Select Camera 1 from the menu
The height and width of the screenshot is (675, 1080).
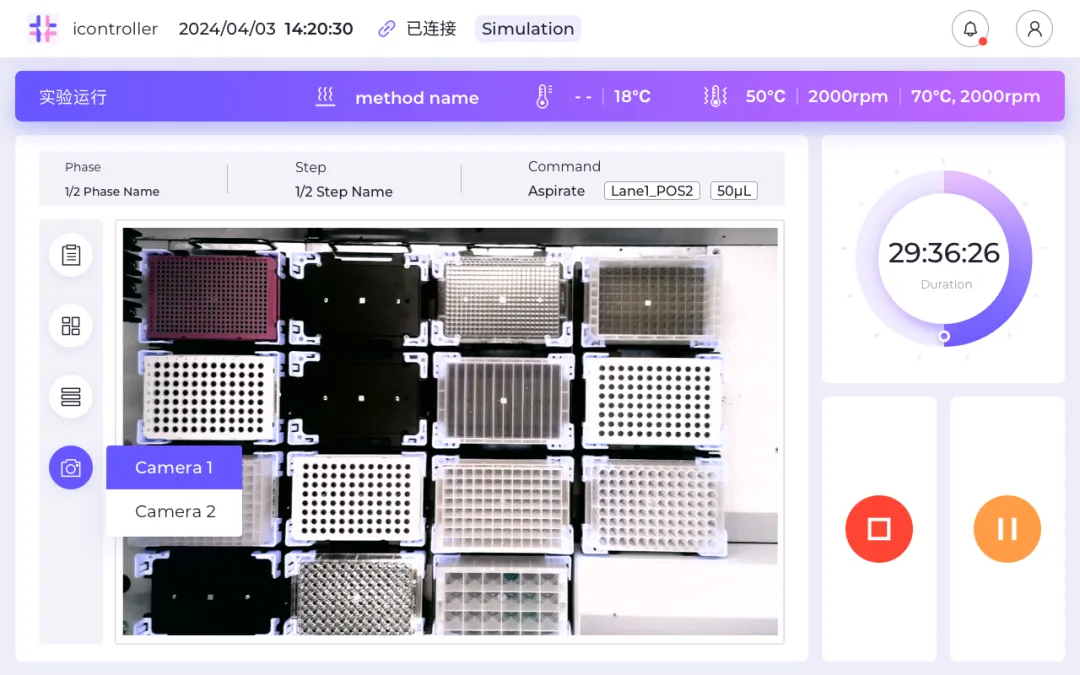(x=174, y=468)
